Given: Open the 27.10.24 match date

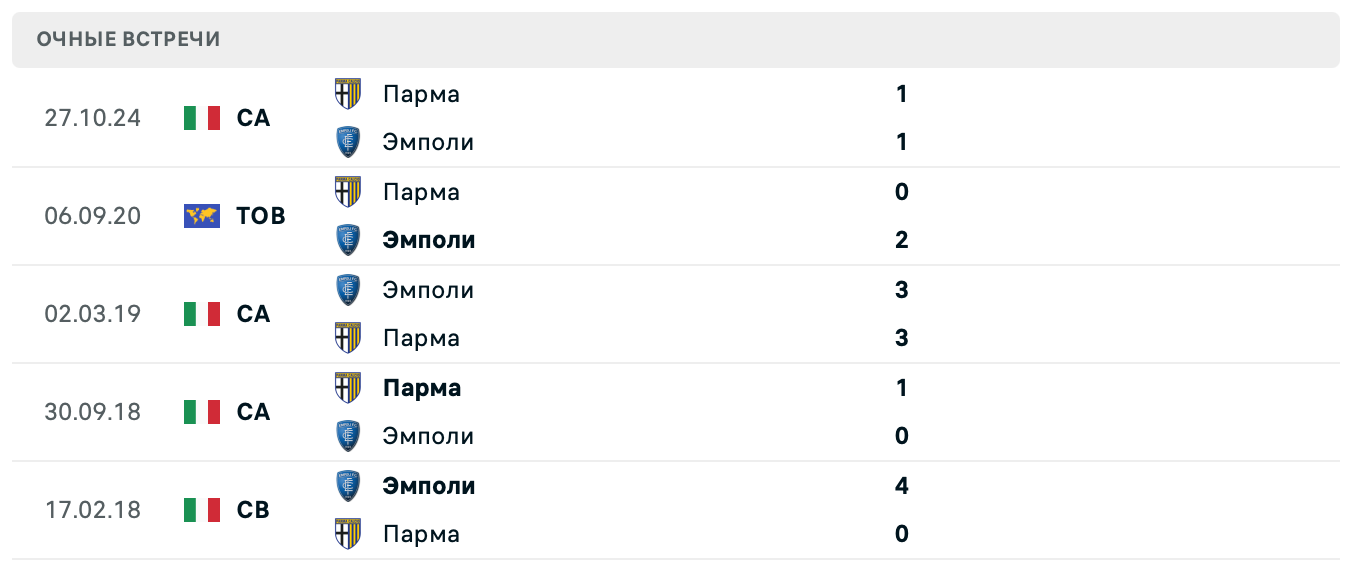Looking at the screenshot, I should coord(93,118).
